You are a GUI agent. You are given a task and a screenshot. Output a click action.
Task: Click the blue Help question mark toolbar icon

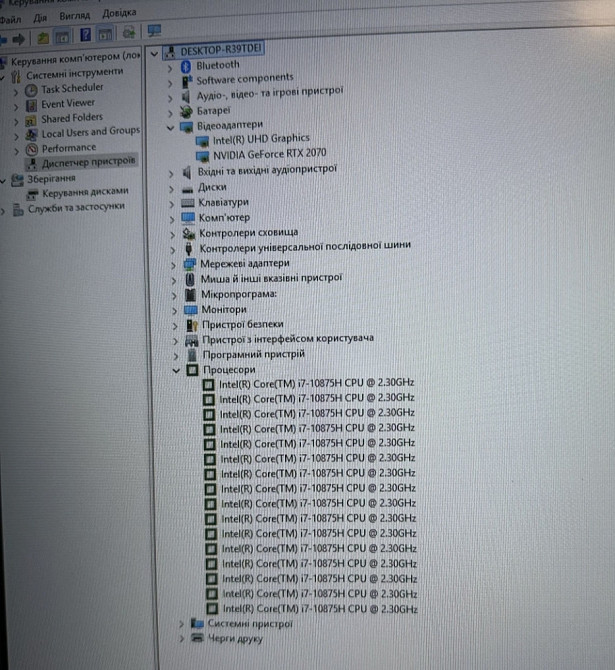point(85,37)
